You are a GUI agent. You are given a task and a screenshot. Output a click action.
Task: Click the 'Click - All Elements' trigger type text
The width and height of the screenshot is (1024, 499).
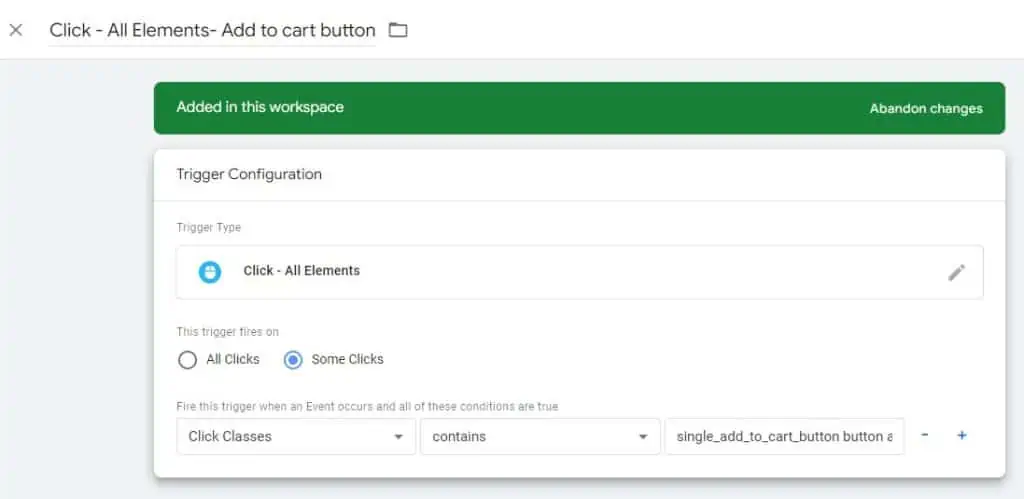click(x=301, y=271)
